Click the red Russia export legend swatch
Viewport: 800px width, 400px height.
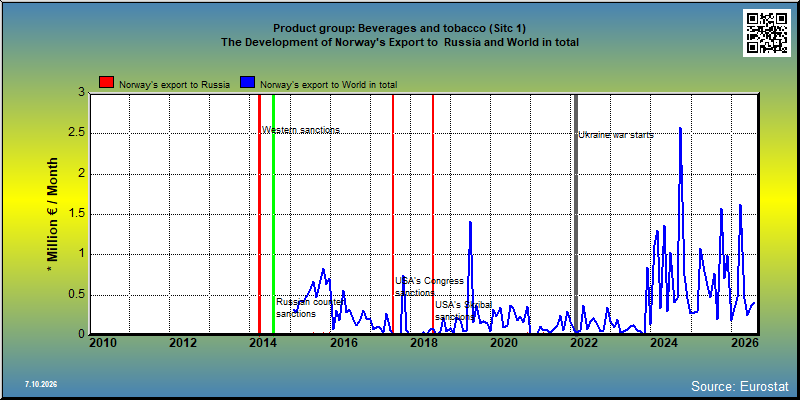(107, 83)
